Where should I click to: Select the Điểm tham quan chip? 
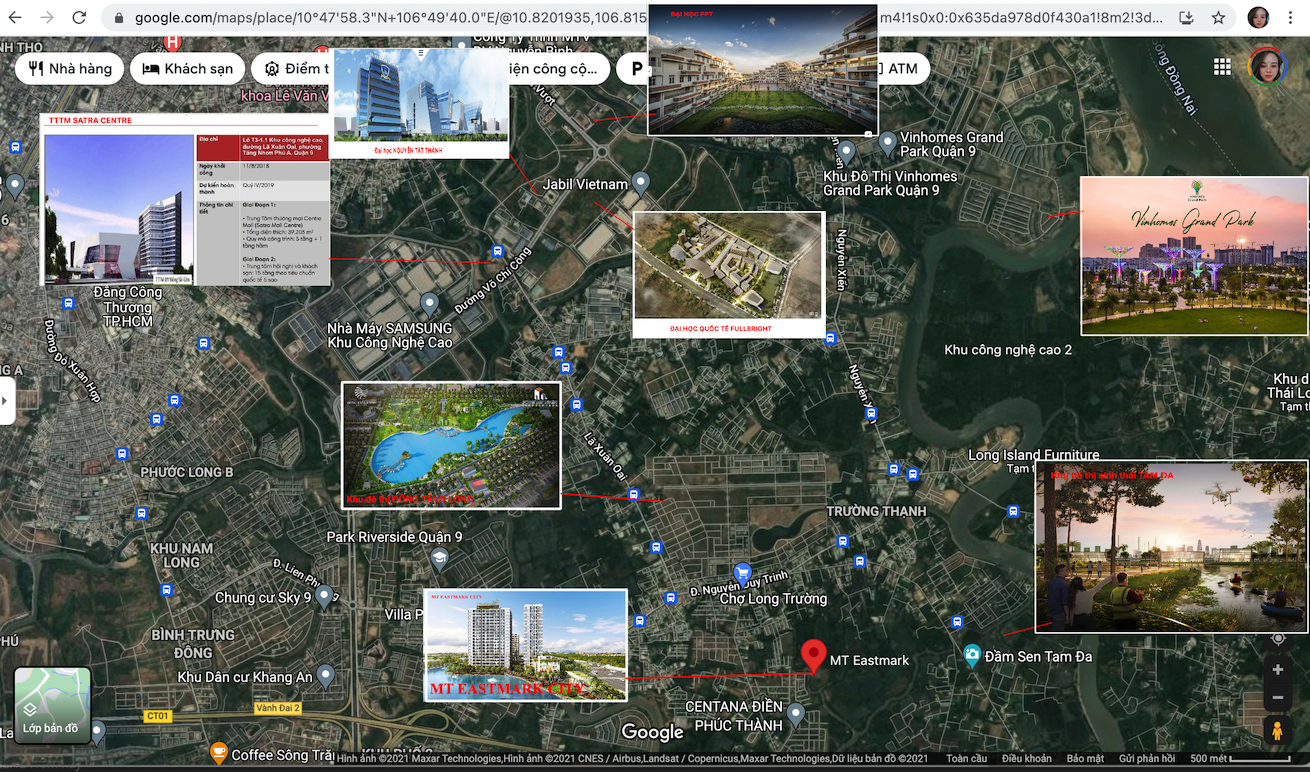[x=292, y=69]
